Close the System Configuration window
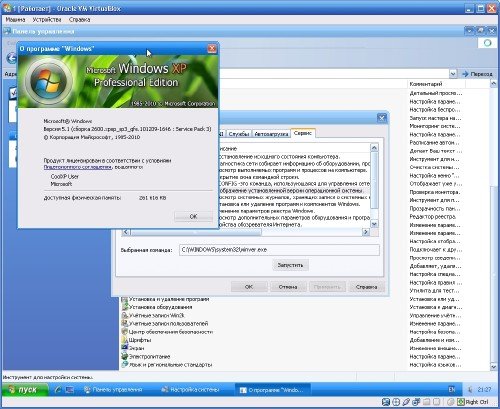 click(382, 118)
